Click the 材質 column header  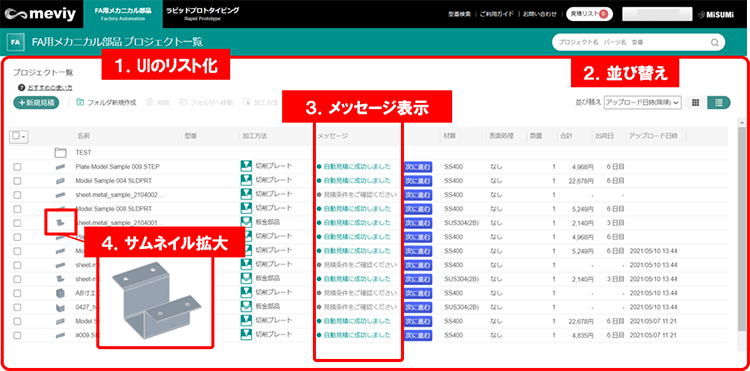point(450,136)
